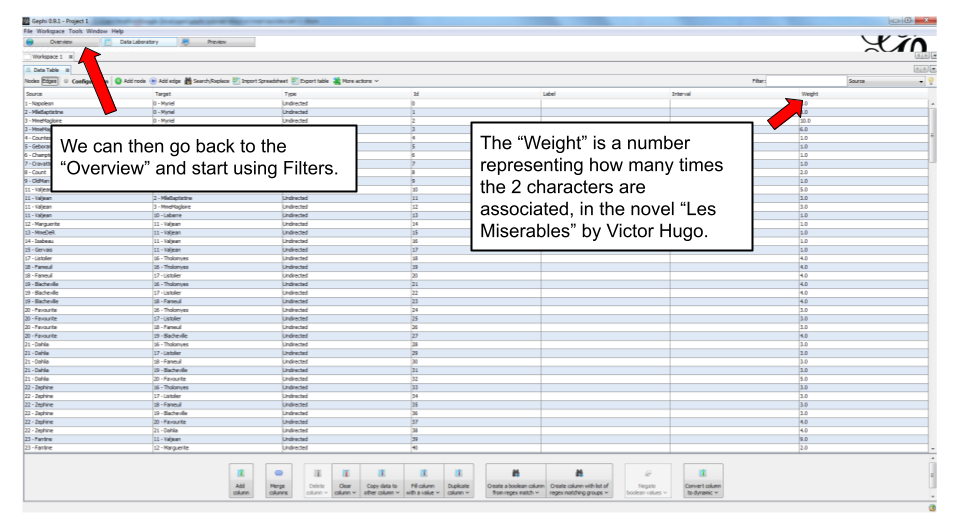This screenshot has height=524, width=953.
Task: Click the lightbulb icon beside the filter dropdown
Action: click(931, 81)
